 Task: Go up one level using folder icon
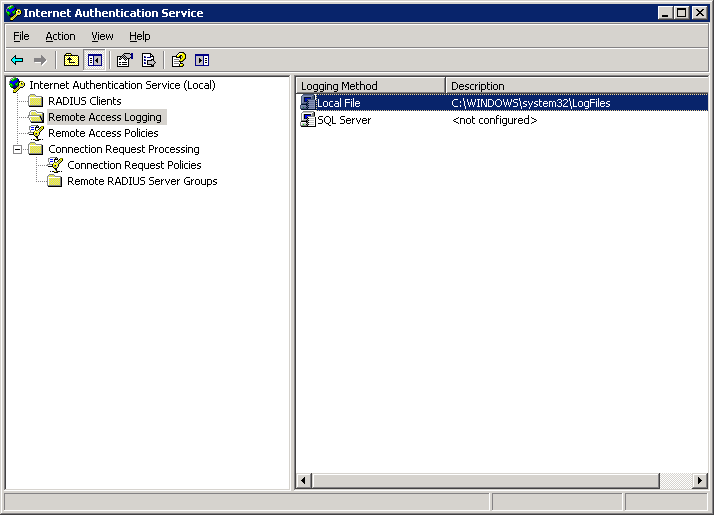coord(71,60)
